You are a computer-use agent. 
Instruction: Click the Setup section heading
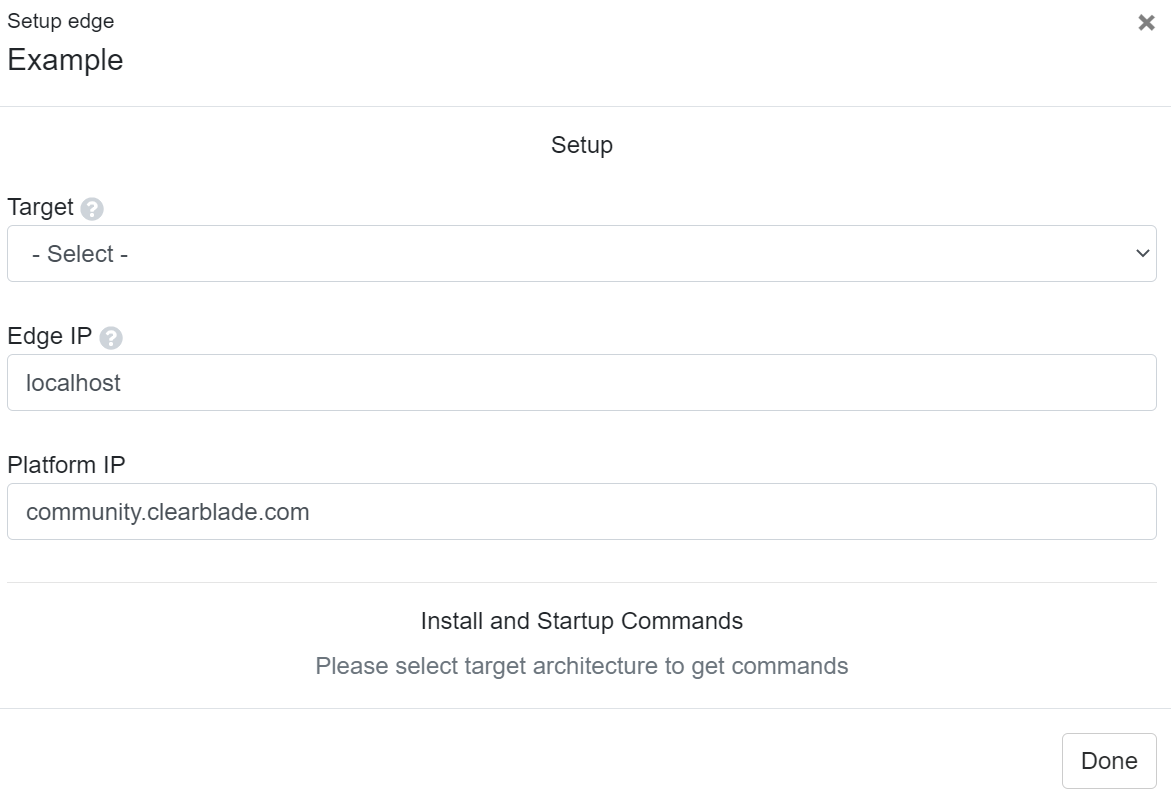(581, 145)
